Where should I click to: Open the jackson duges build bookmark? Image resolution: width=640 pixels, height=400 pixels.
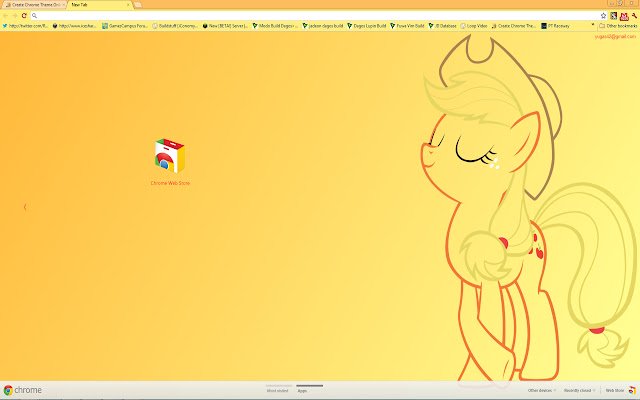(323, 26)
